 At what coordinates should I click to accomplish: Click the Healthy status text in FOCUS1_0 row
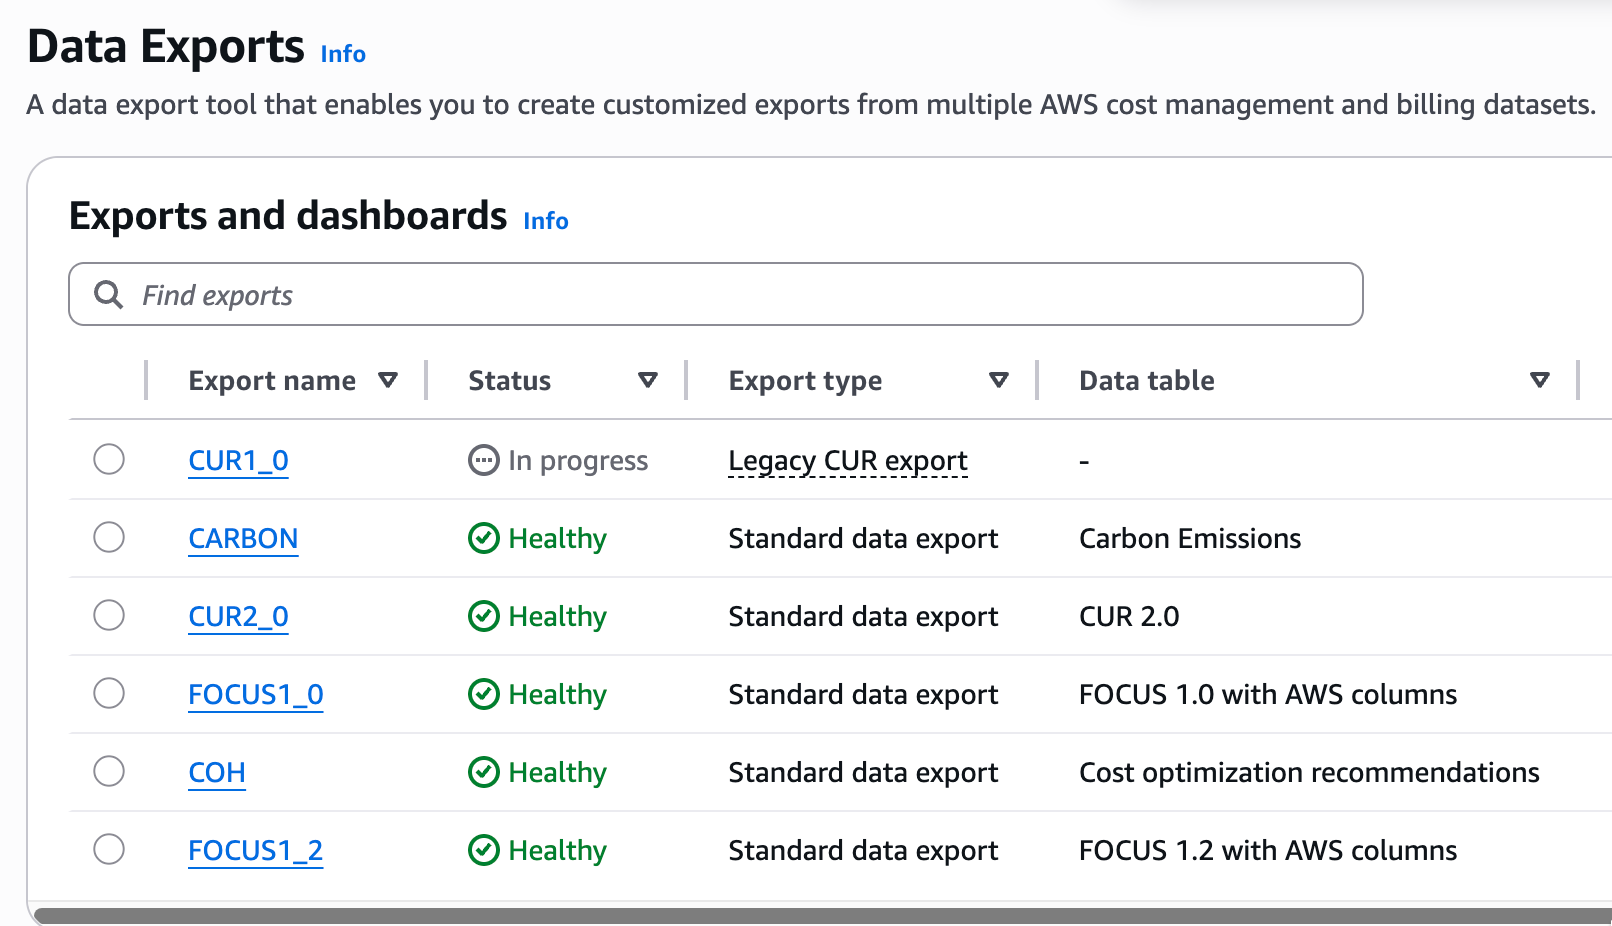pyautogui.click(x=557, y=695)
